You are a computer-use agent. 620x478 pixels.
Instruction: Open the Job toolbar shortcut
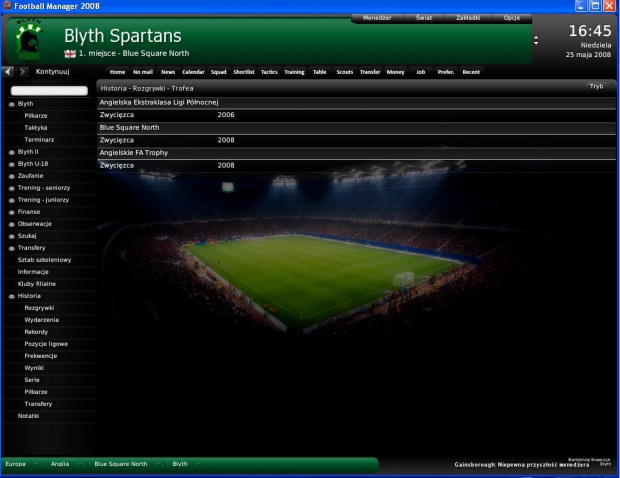[x=420, y=72]
